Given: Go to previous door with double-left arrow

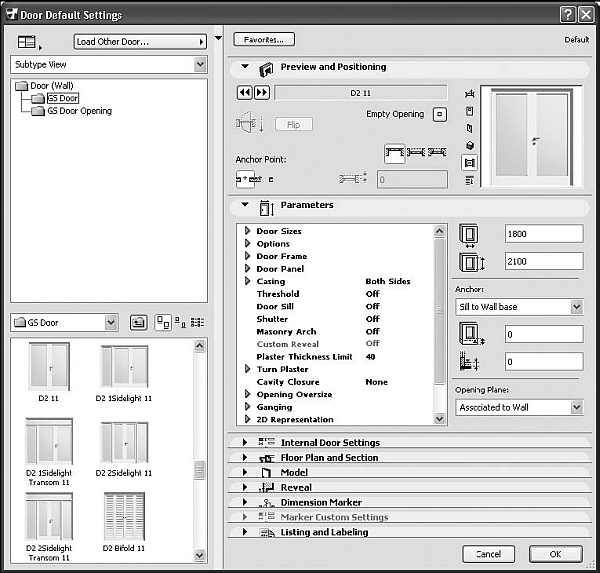Looking at the screenshot, I should (244, 92).
